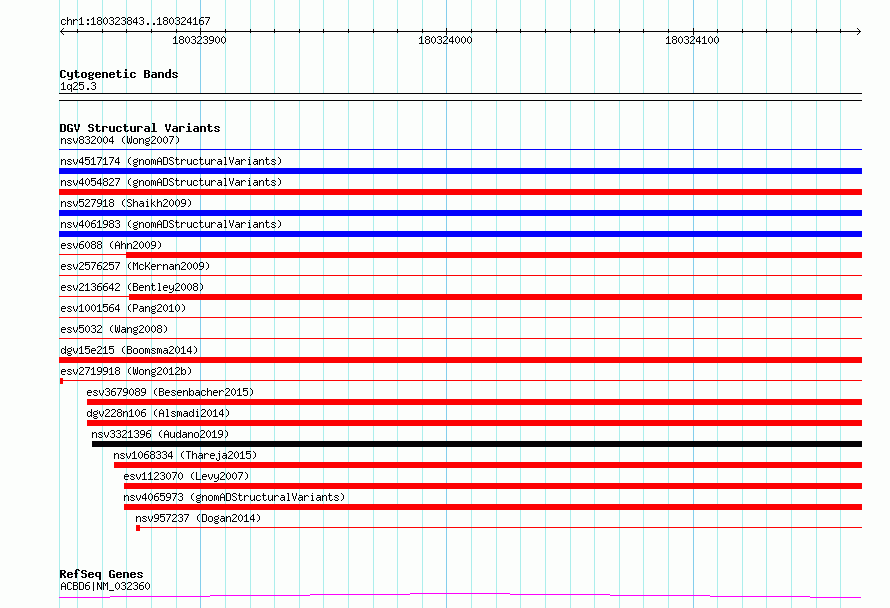Viewport: 890px width, 608px height.
Task: Select the dgv15e215 (Boomsma2014) label
Action: coord(129,350)
